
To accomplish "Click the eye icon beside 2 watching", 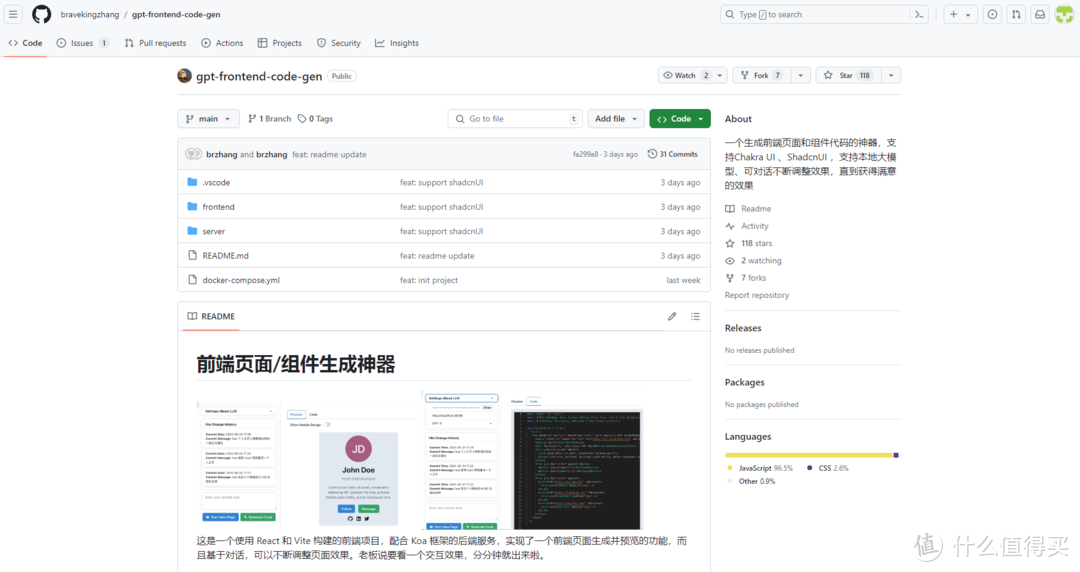I will pos(730,261).
